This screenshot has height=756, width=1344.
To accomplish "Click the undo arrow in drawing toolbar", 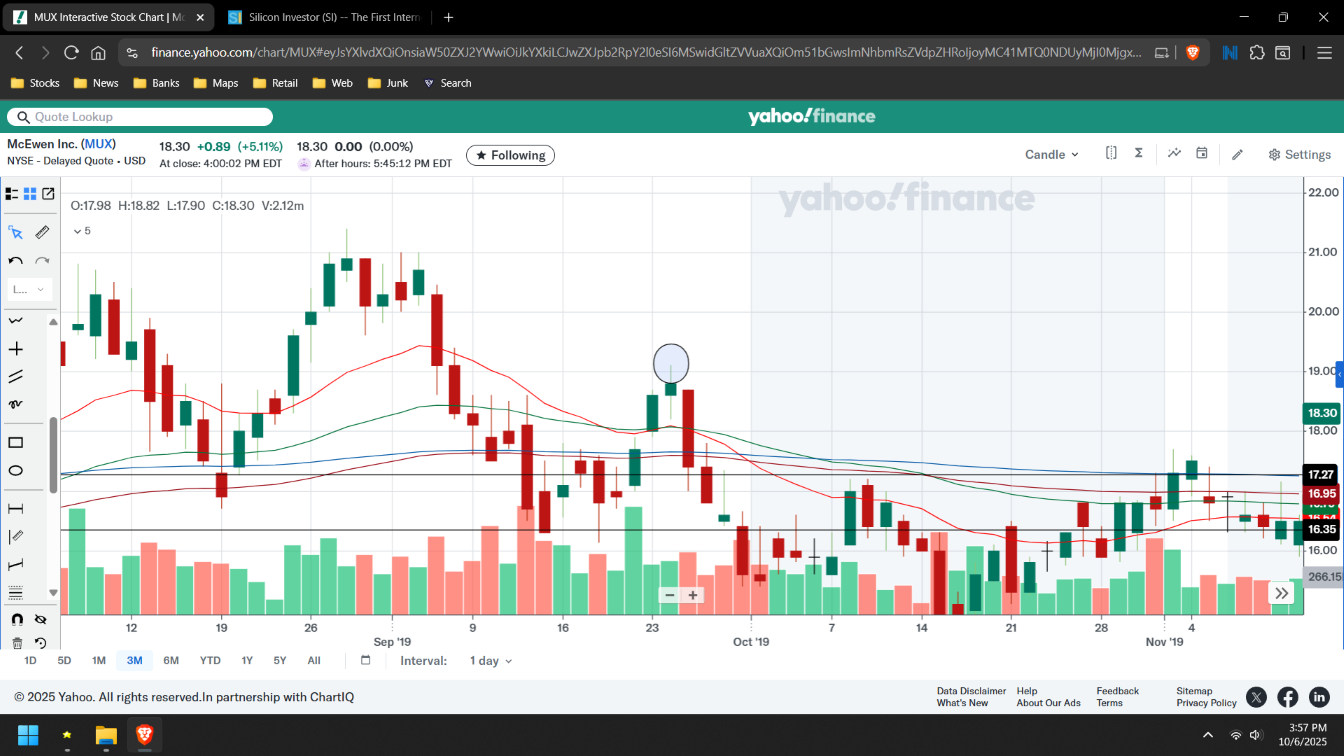I will tap(16, 261).
